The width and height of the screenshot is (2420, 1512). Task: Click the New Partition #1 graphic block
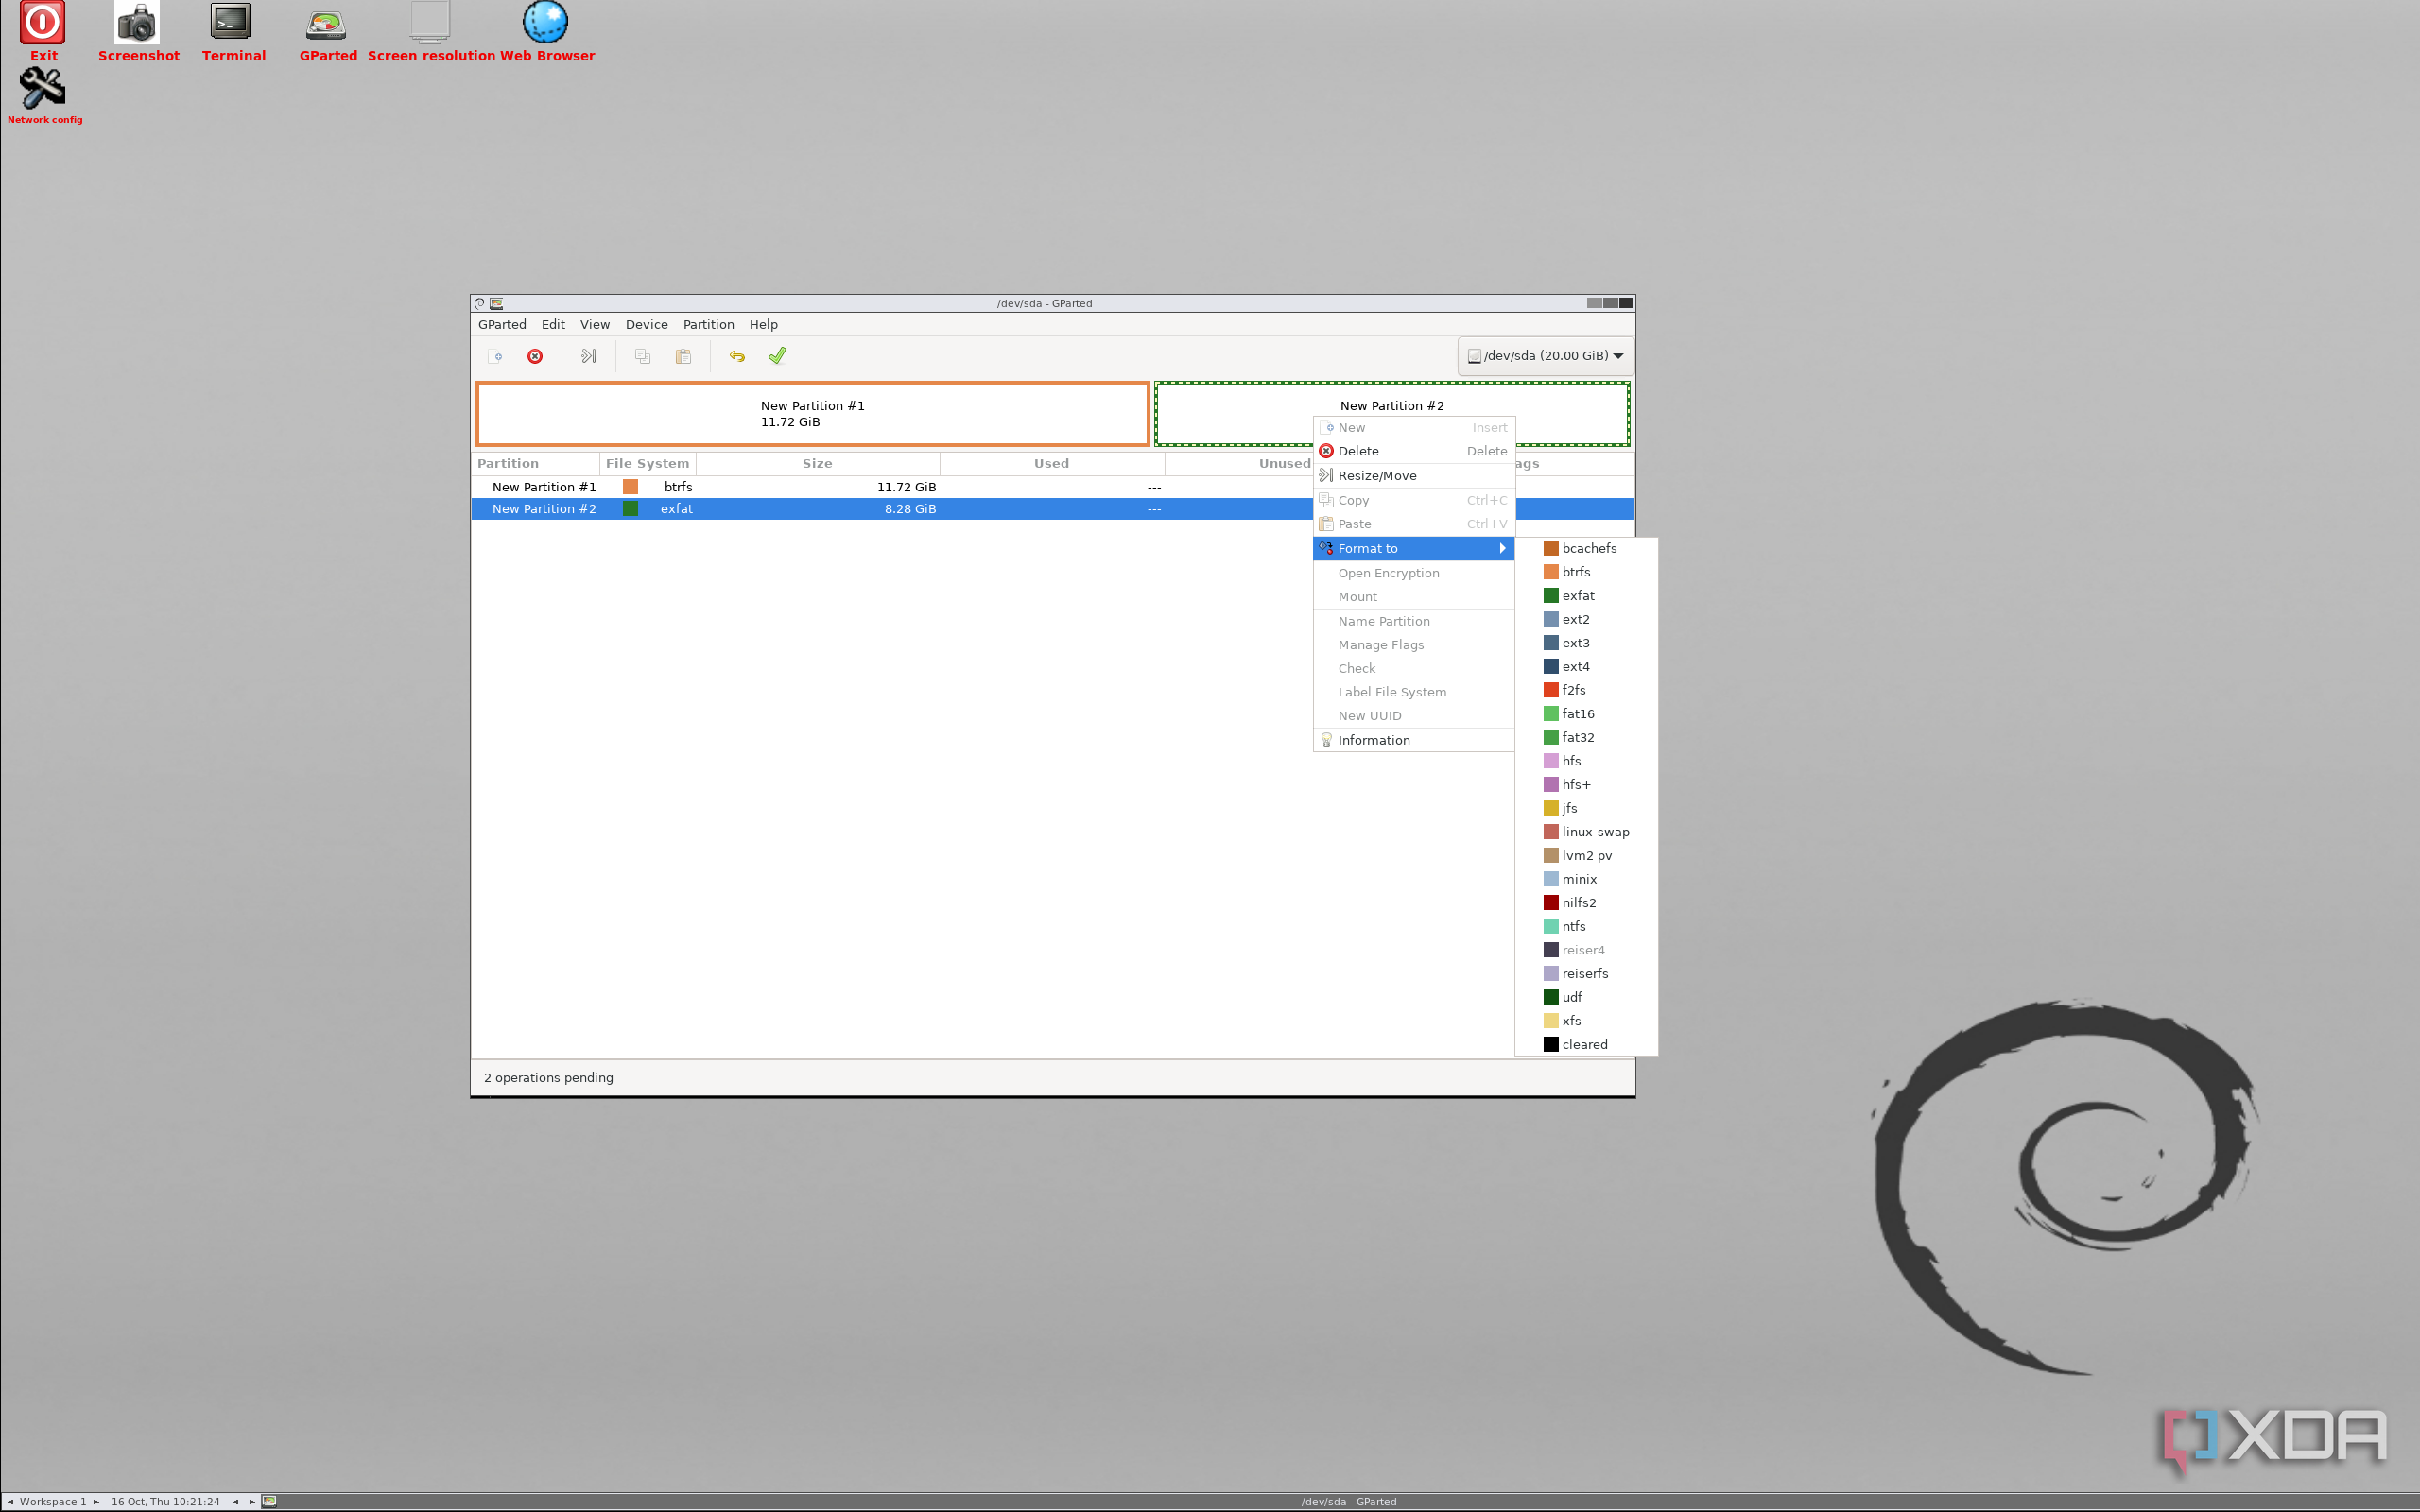(x=812, y=414)
